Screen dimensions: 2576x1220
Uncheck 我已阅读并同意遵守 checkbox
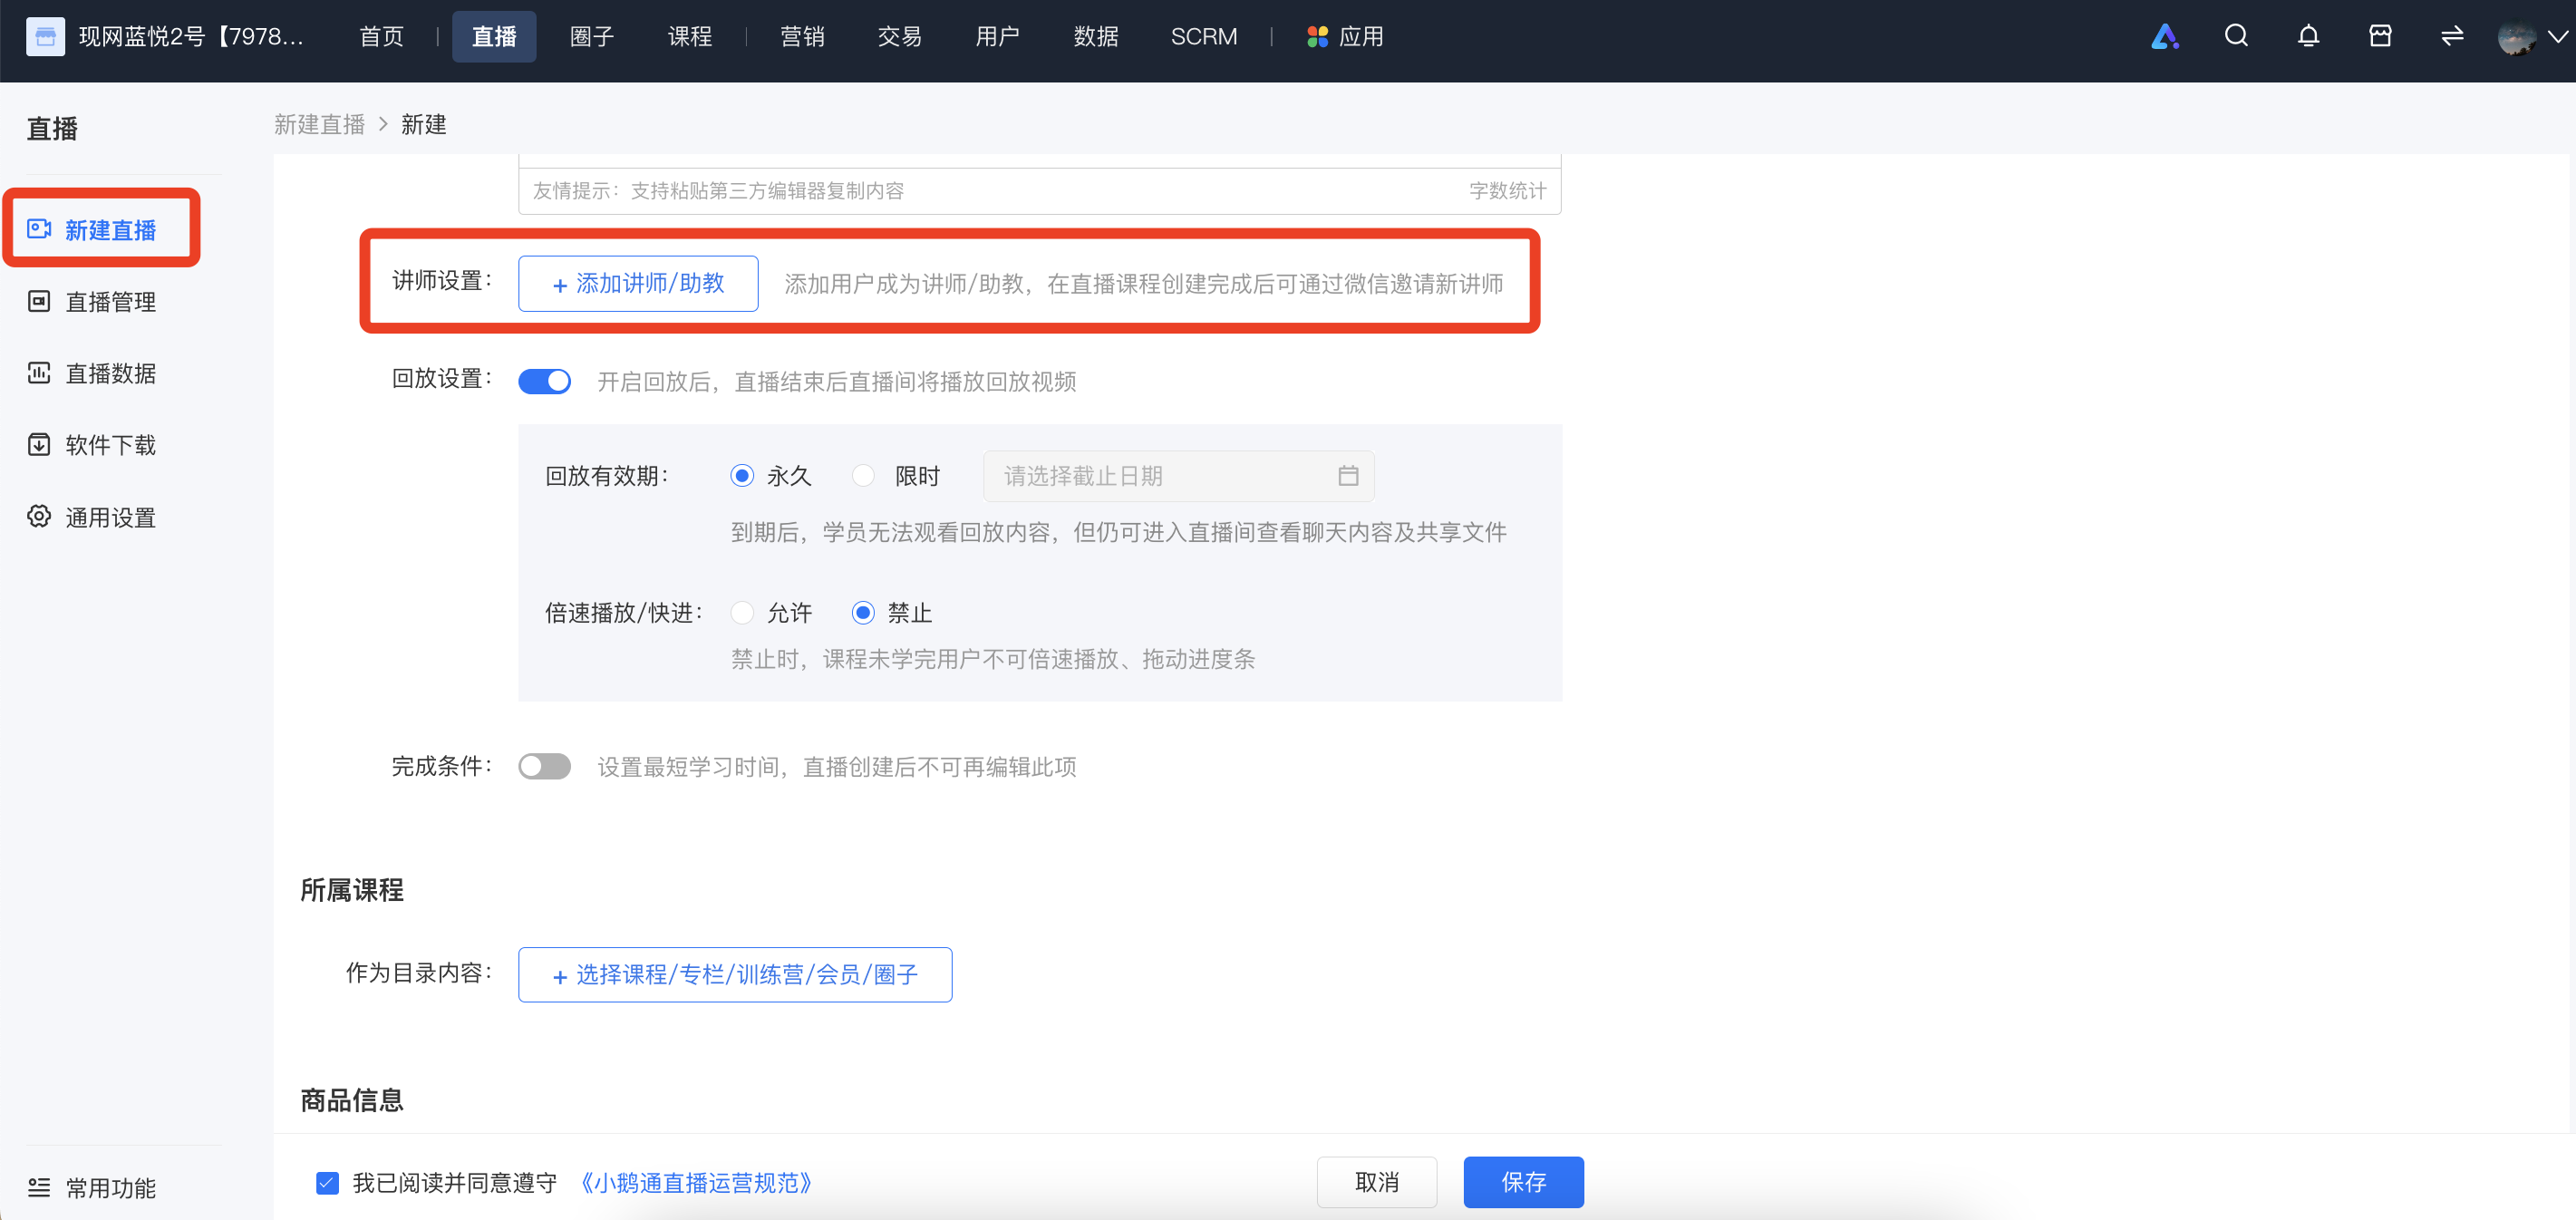coord(327,1183)
